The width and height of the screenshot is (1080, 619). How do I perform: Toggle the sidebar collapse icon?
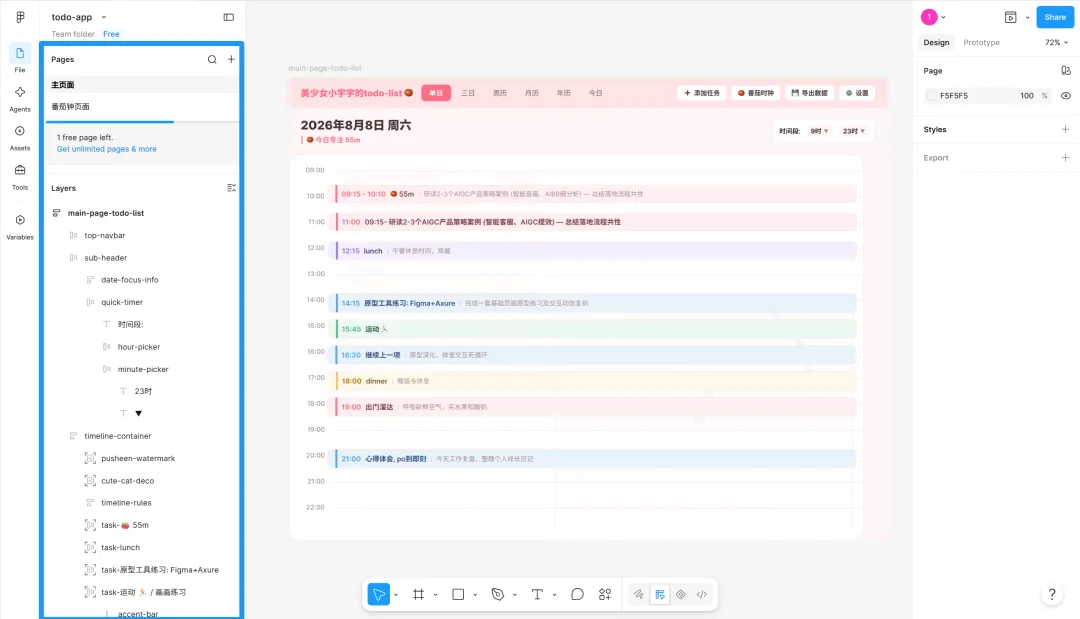[229, 17]
